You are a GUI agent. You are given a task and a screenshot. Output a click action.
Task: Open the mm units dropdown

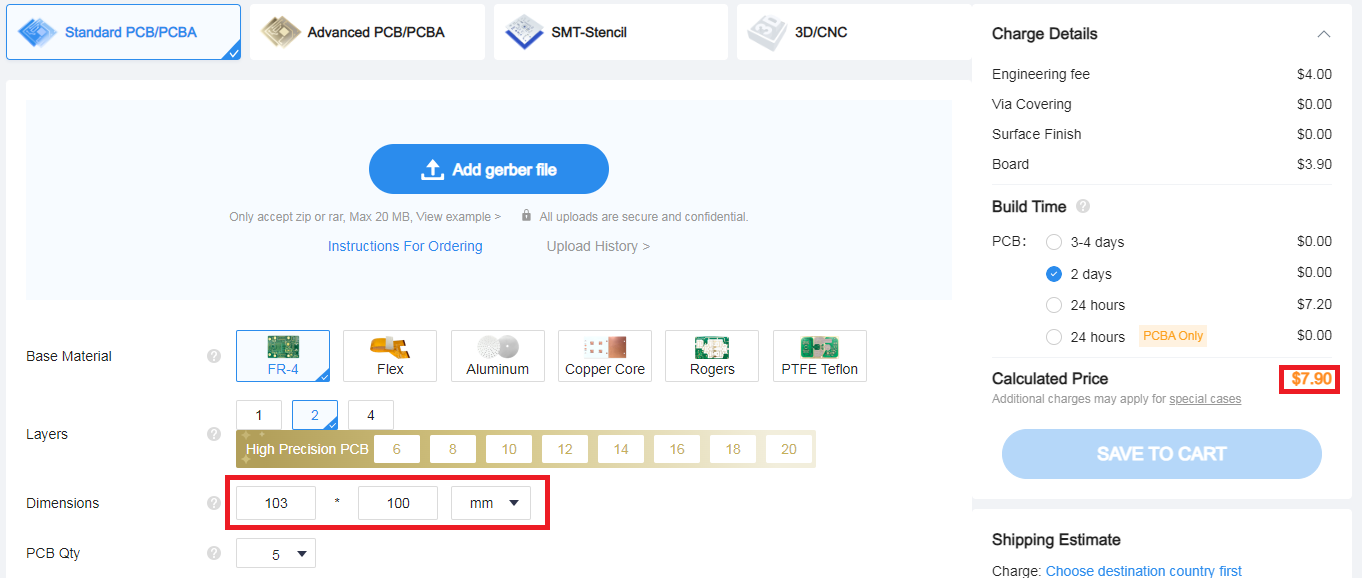(491, 503)
